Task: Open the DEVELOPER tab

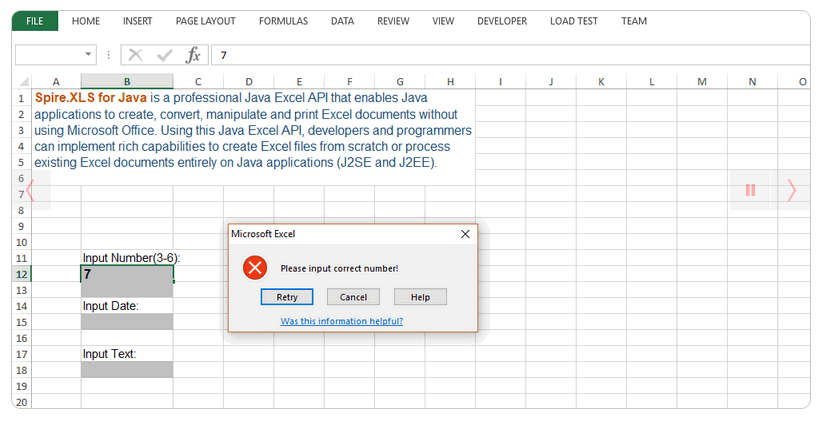Action: coord(502,21)
